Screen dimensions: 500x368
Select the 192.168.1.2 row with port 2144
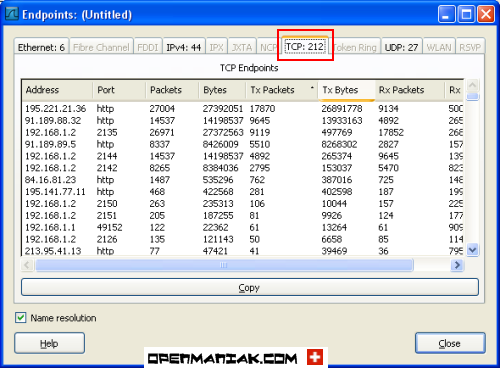pyautogui.click(x=243, y=156)
